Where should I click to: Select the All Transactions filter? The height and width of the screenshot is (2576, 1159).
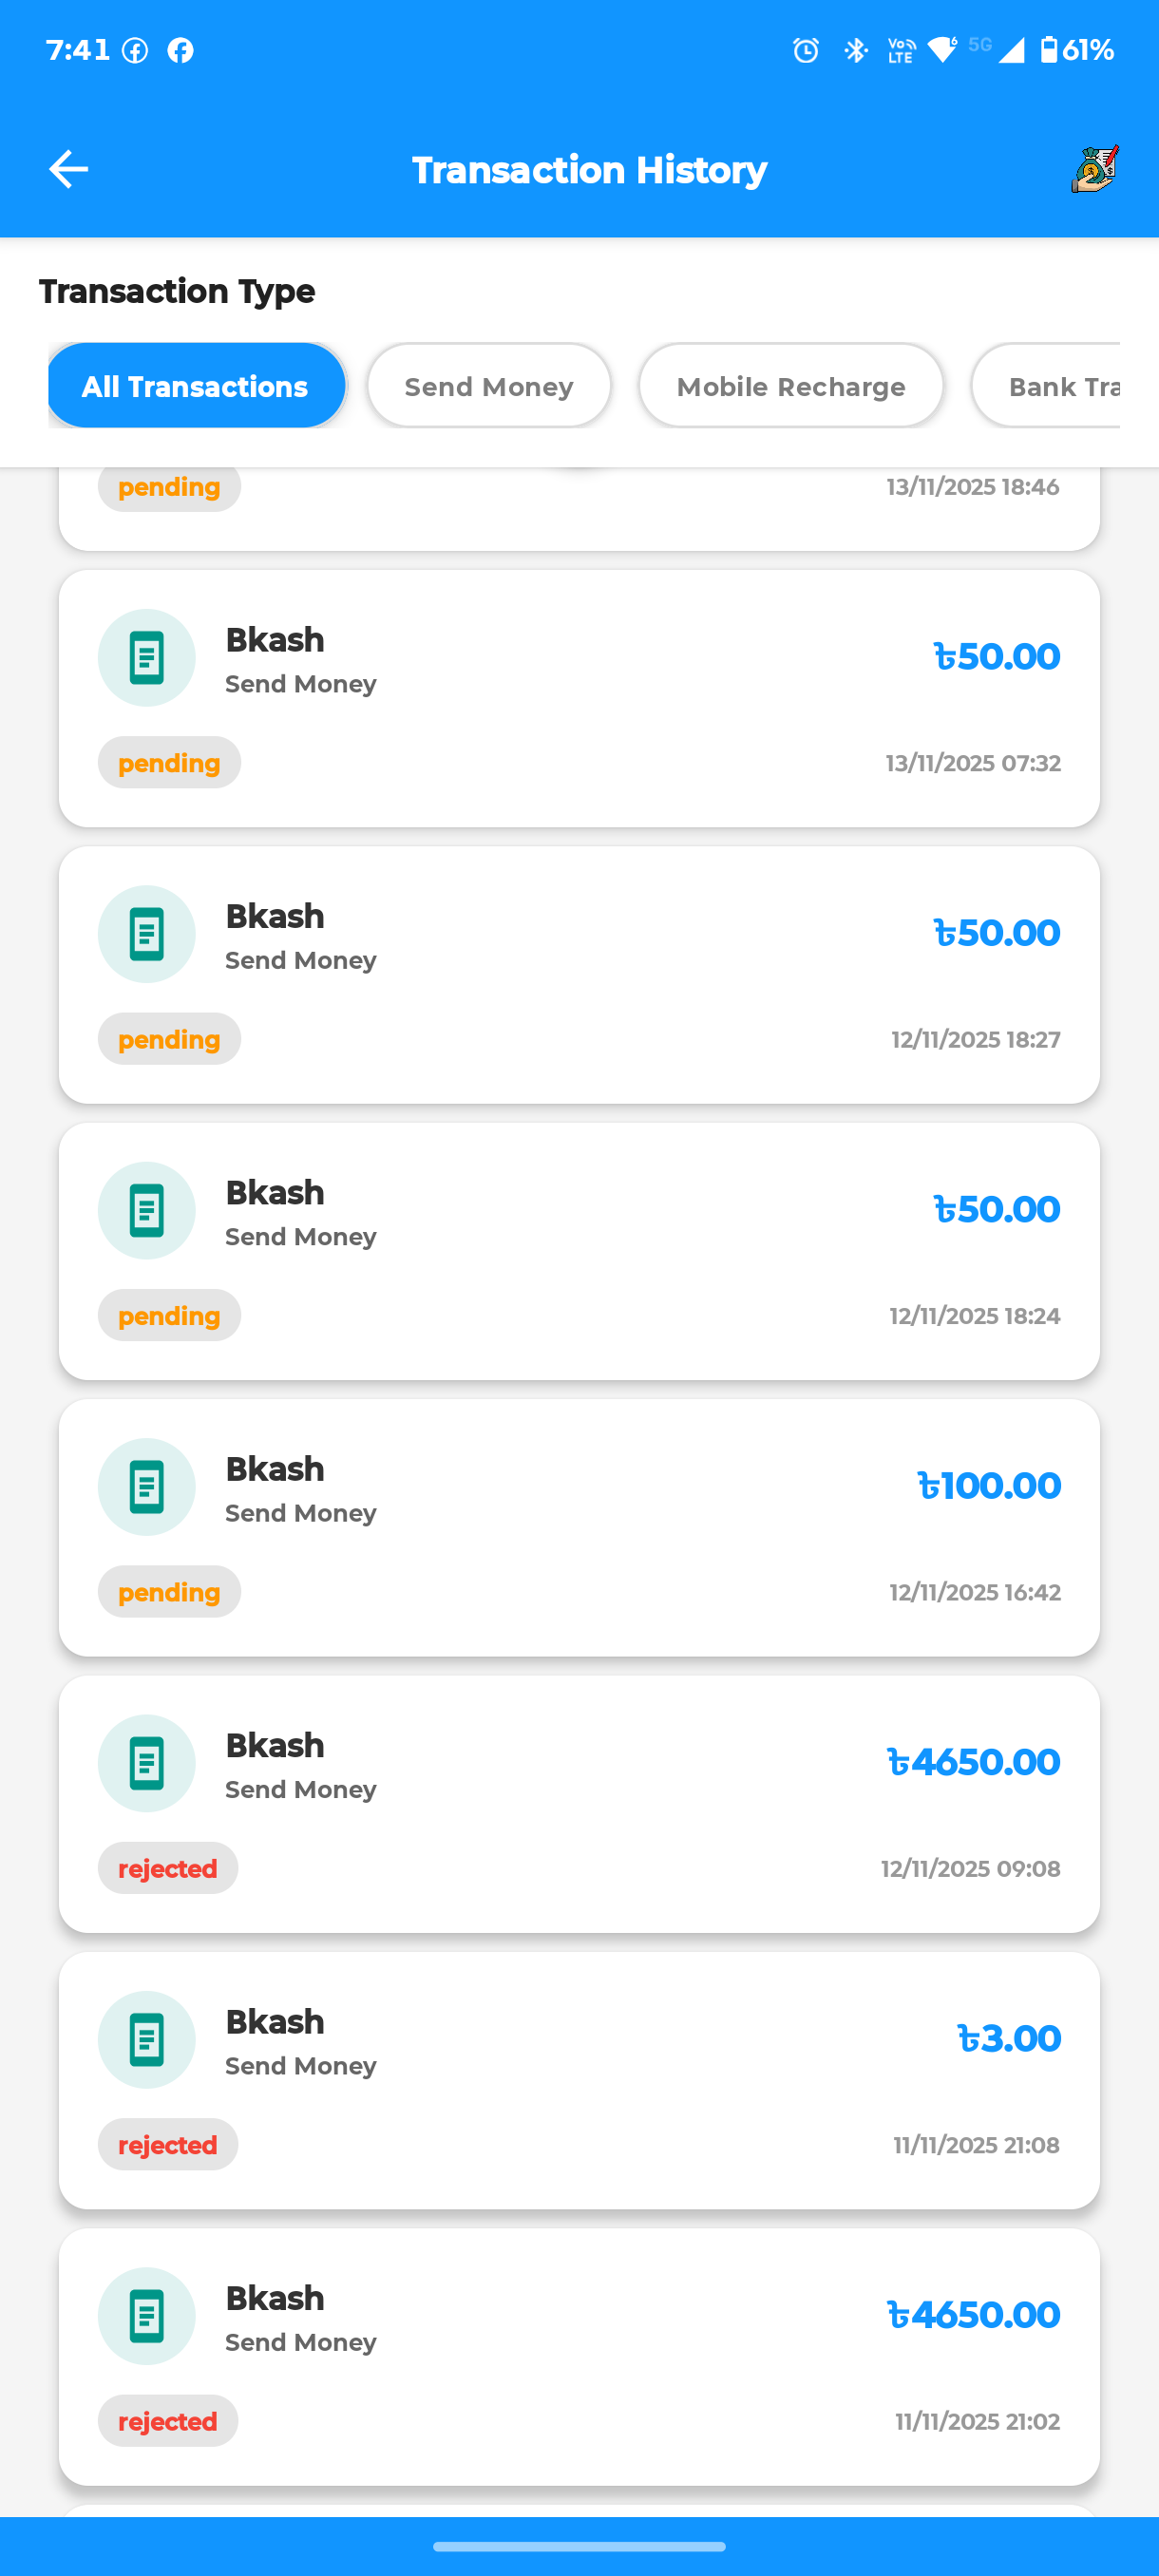pos(196,386)
